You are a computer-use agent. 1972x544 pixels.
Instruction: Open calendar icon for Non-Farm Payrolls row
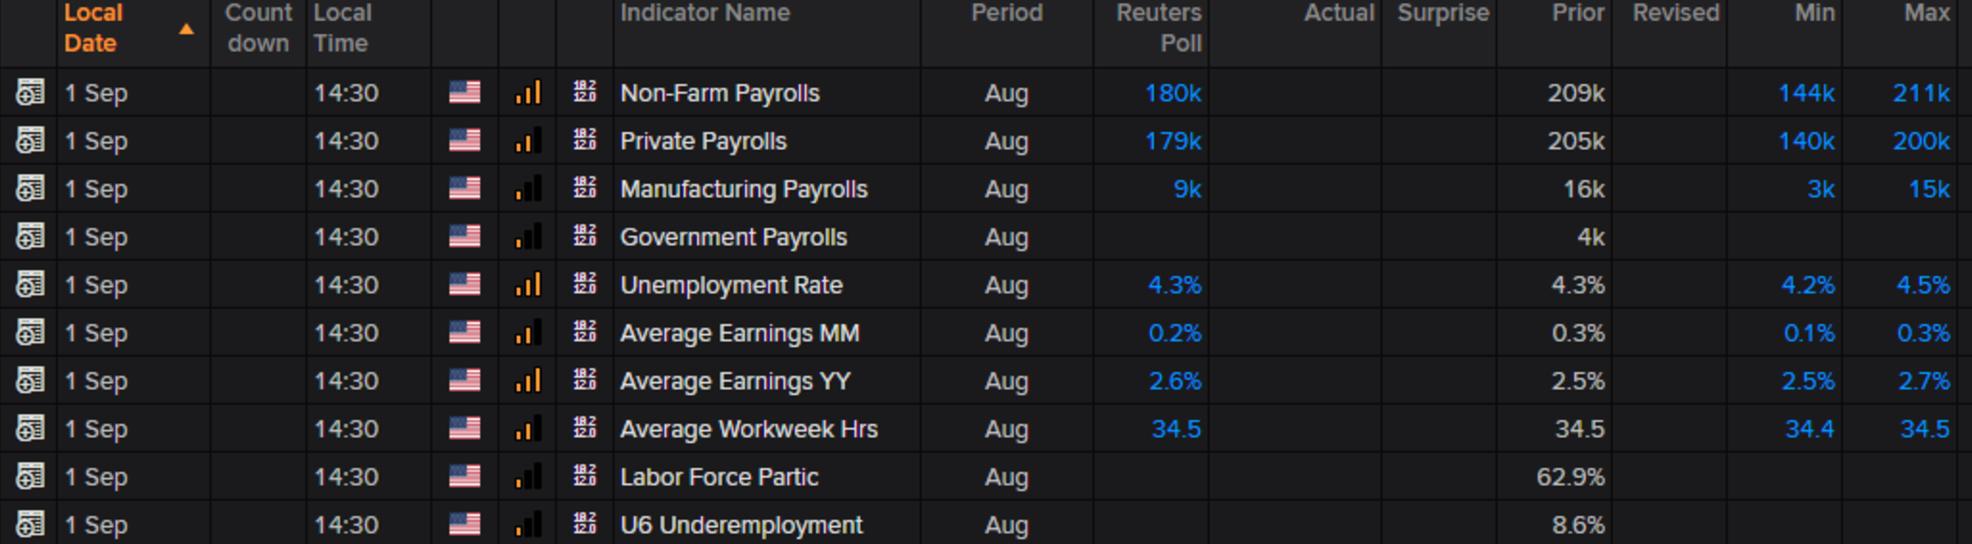30,93
